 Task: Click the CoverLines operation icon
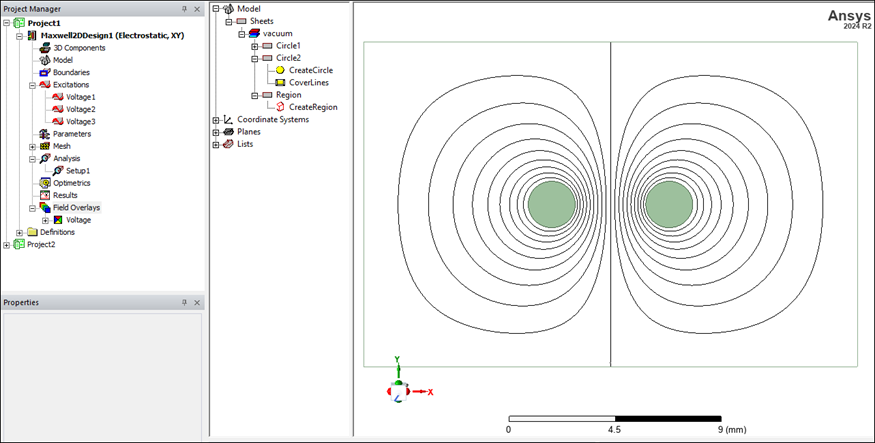280,83
